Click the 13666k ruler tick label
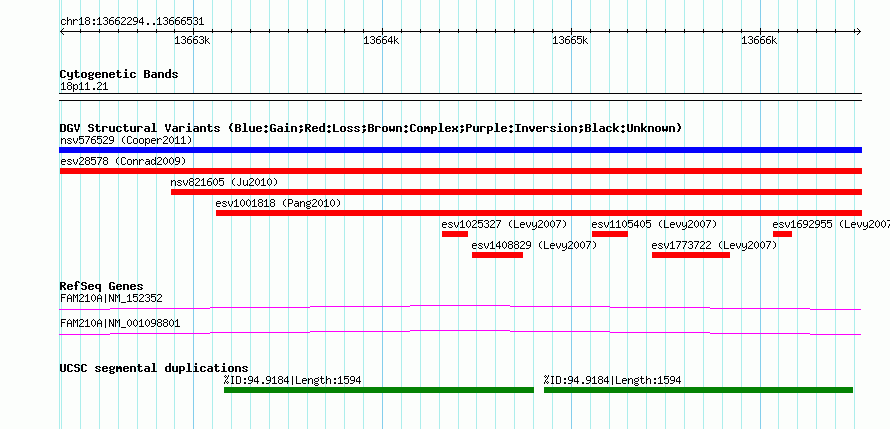 coord(759,40)
